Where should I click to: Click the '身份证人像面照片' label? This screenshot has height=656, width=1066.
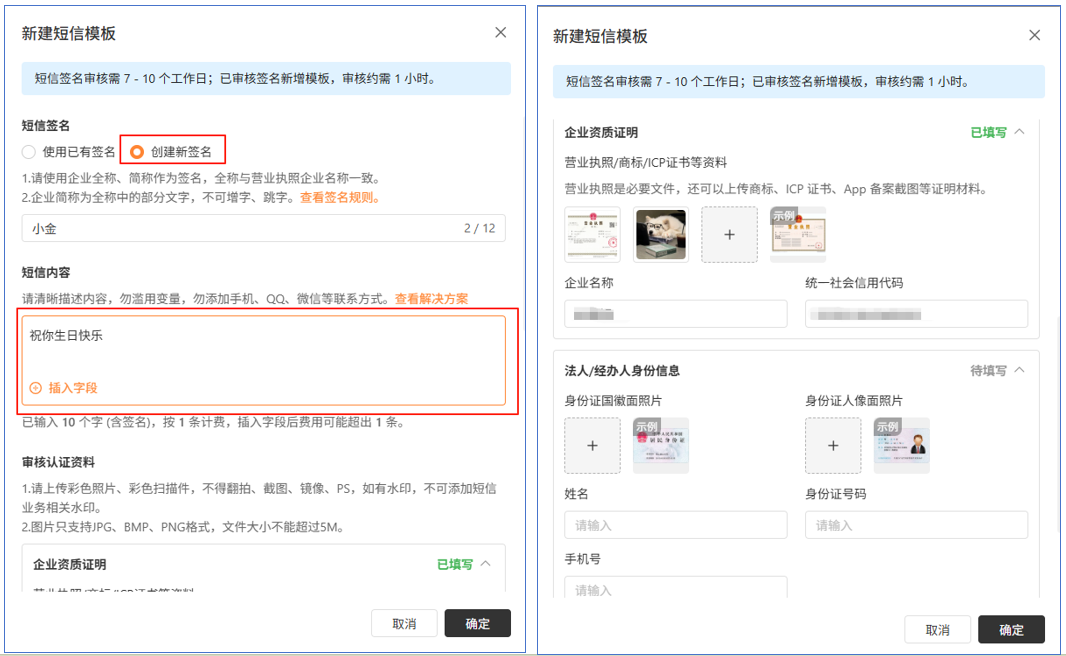pos(855,400)
